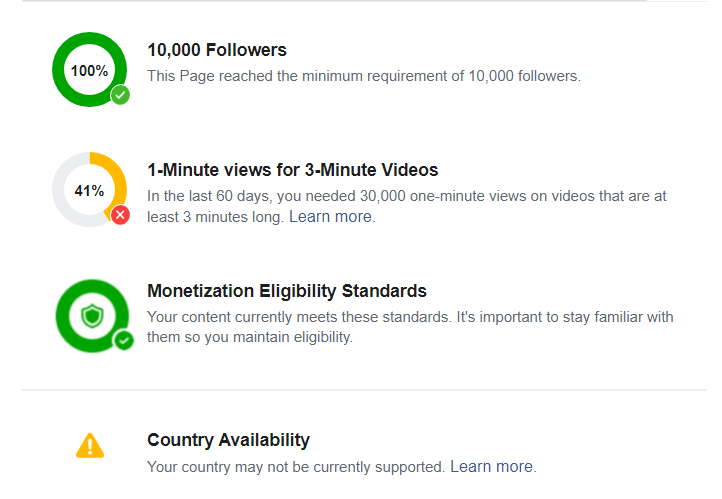Viewport: 722px width, 499px height.
Task: Click the followers minimum requirement description text
Action: [x=364, y=75]
